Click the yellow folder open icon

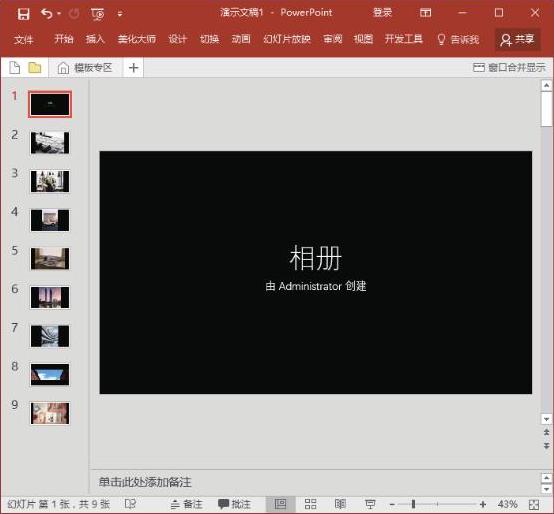(35, 67)
